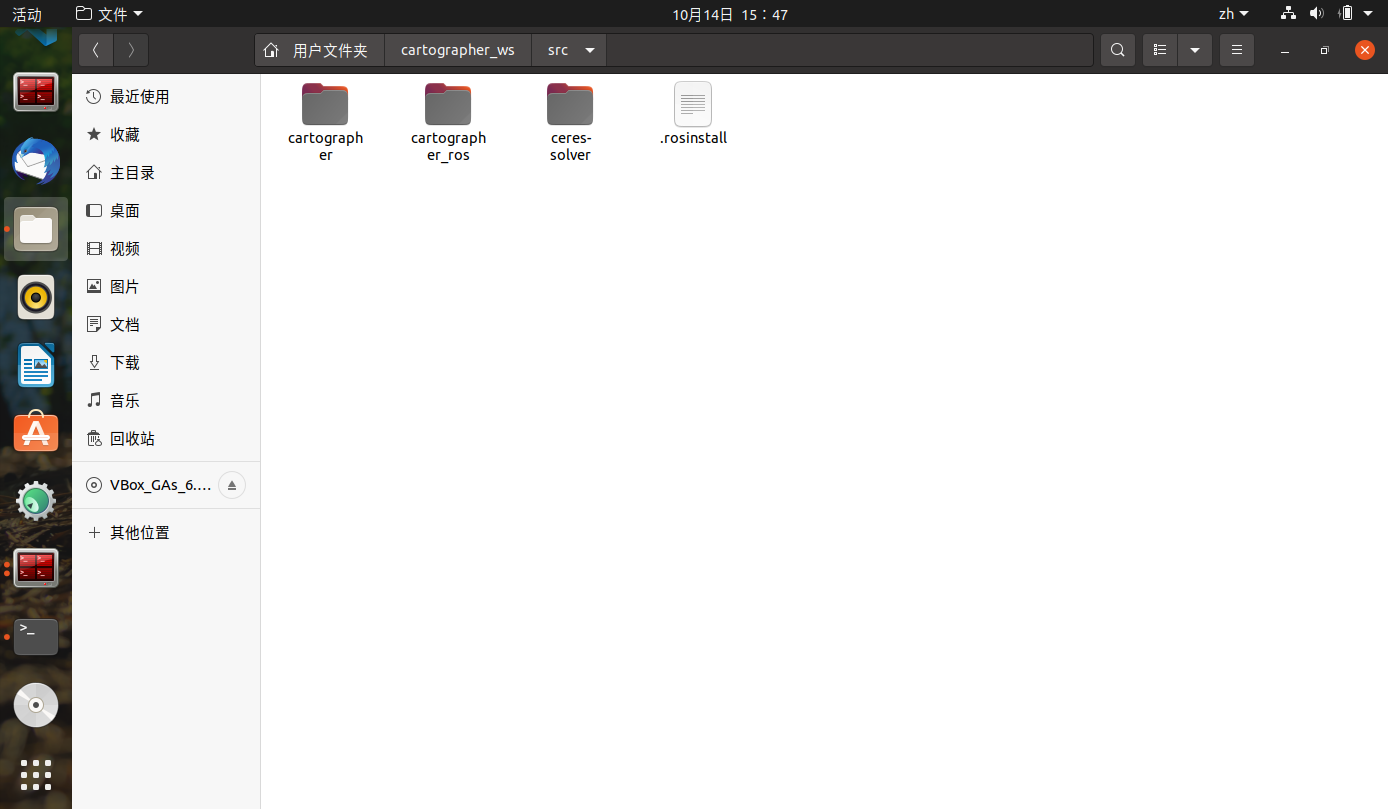Select the .rosinstall file icon

tap(693, 104)
